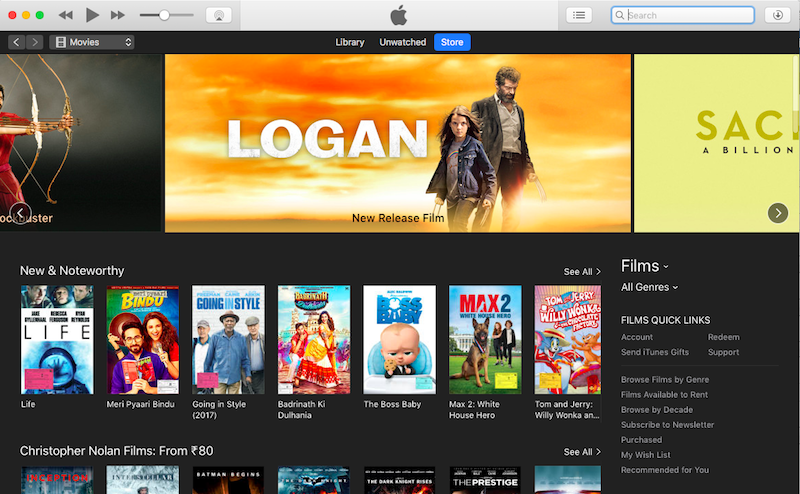Click the fast-forward (next) button
The height and width of the screenshot is (494, 800).
pos(118,15)
